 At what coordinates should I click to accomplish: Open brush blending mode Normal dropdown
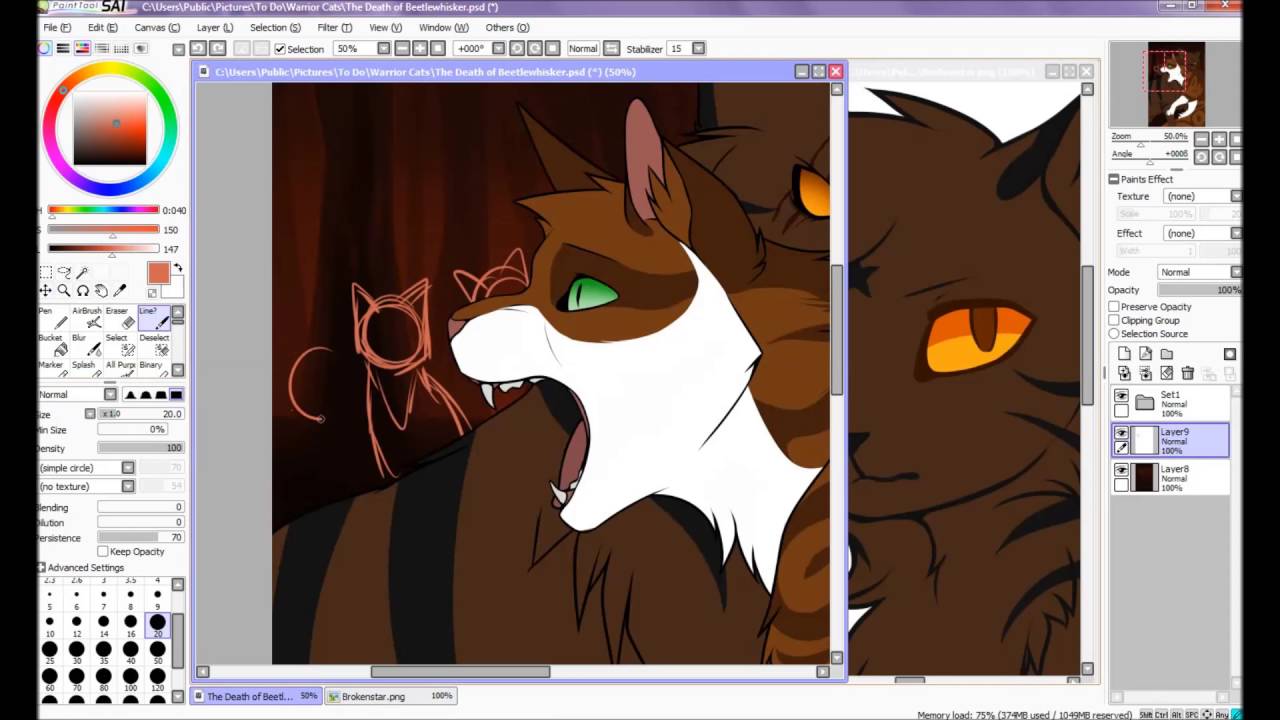point(110,394)
